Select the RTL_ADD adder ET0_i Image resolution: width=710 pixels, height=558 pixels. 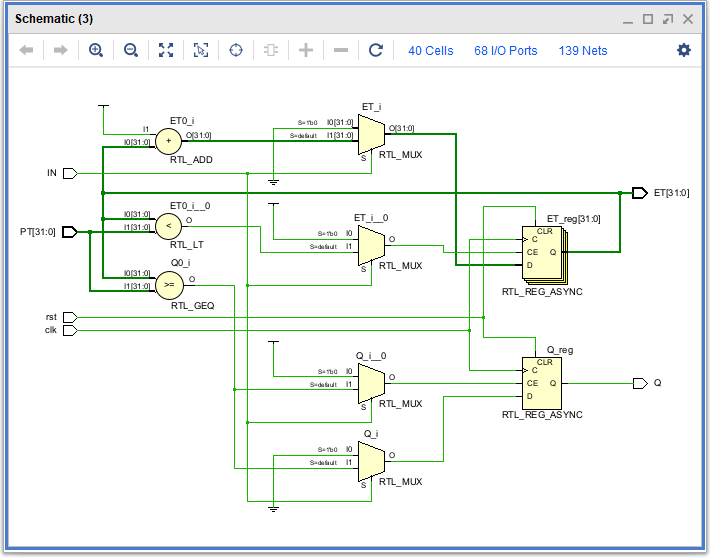coord(168,141)
